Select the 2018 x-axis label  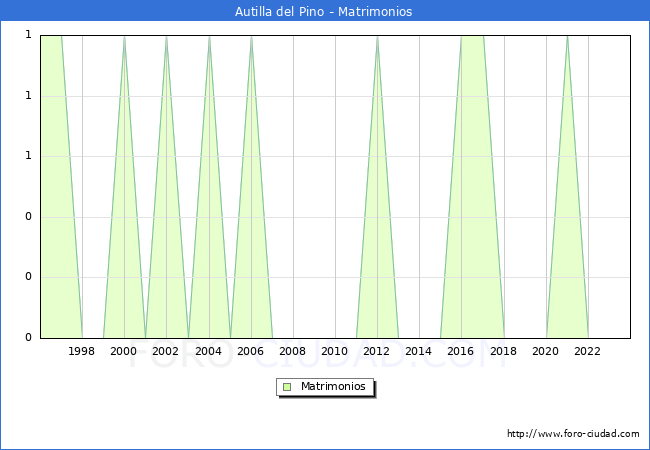(x=503, y=351)
